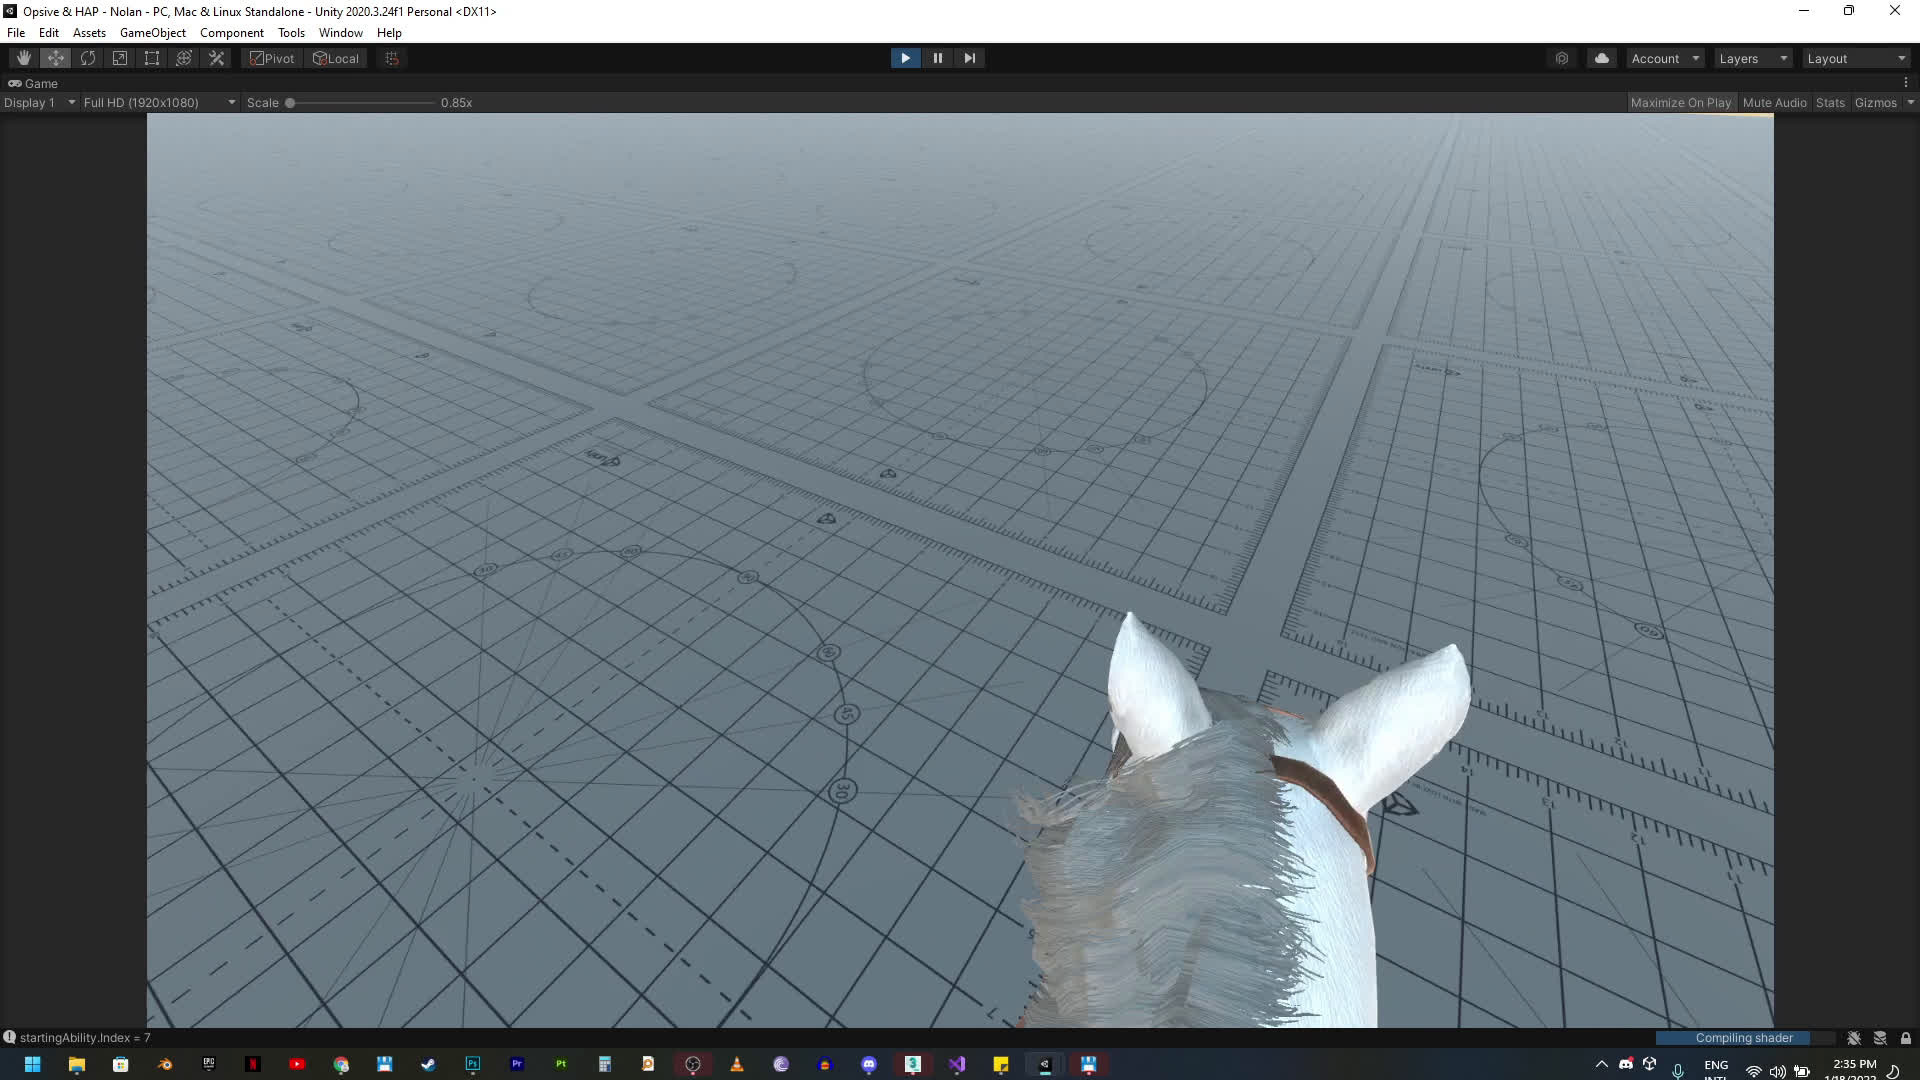Click Mute Audio button

tap(1774, 102)
